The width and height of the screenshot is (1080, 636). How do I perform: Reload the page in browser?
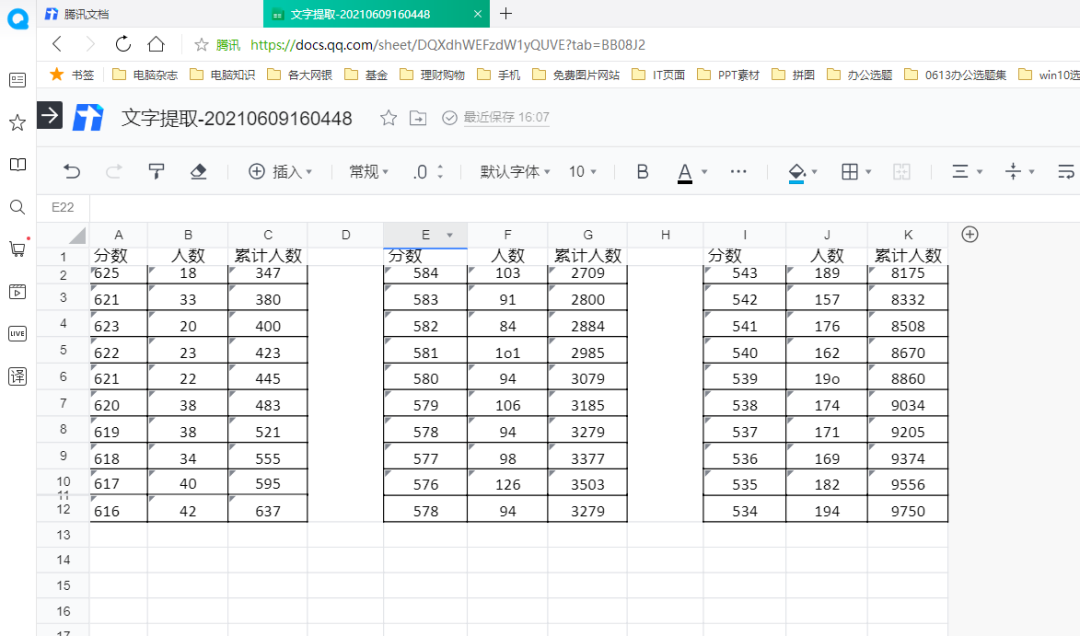[x=123, y=44]
